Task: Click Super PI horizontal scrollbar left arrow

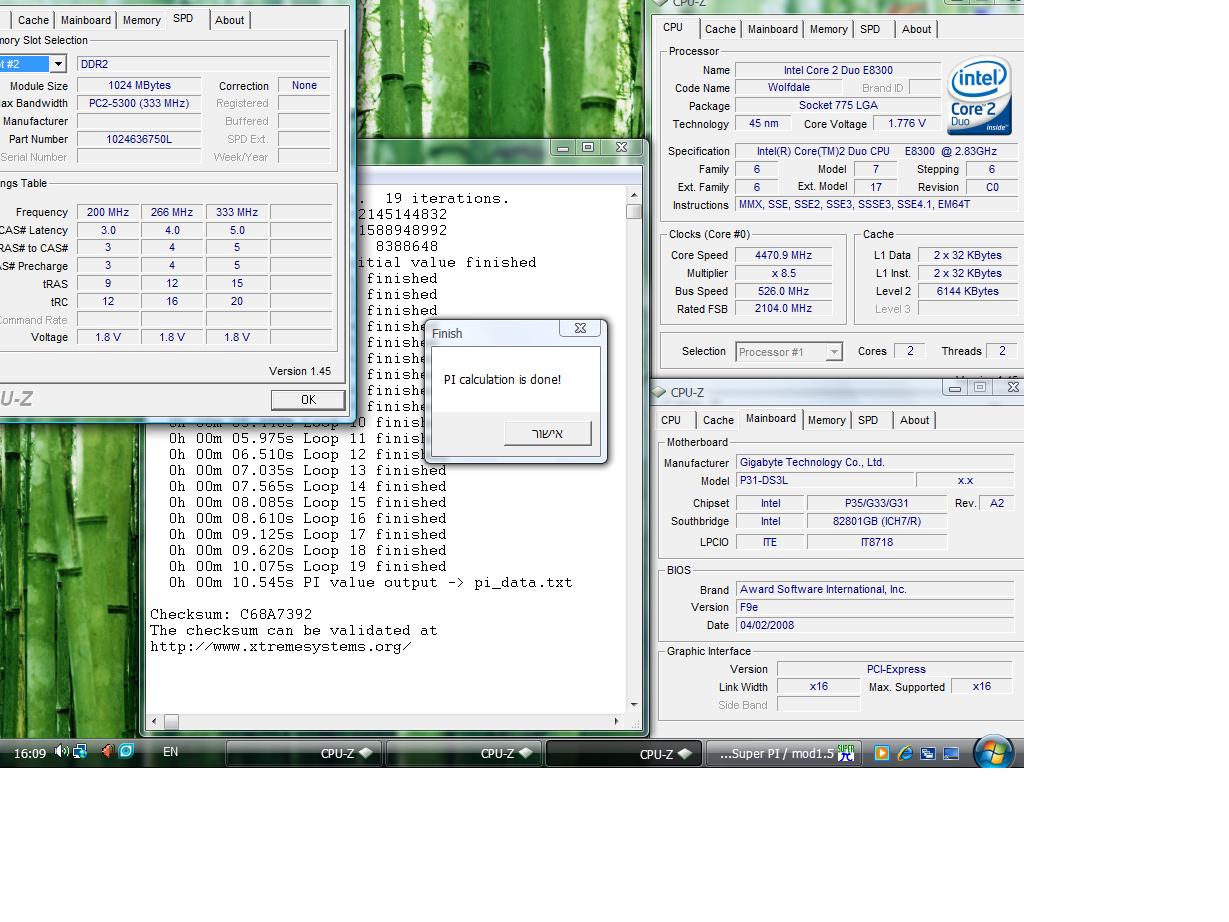Action: point(154,721)
